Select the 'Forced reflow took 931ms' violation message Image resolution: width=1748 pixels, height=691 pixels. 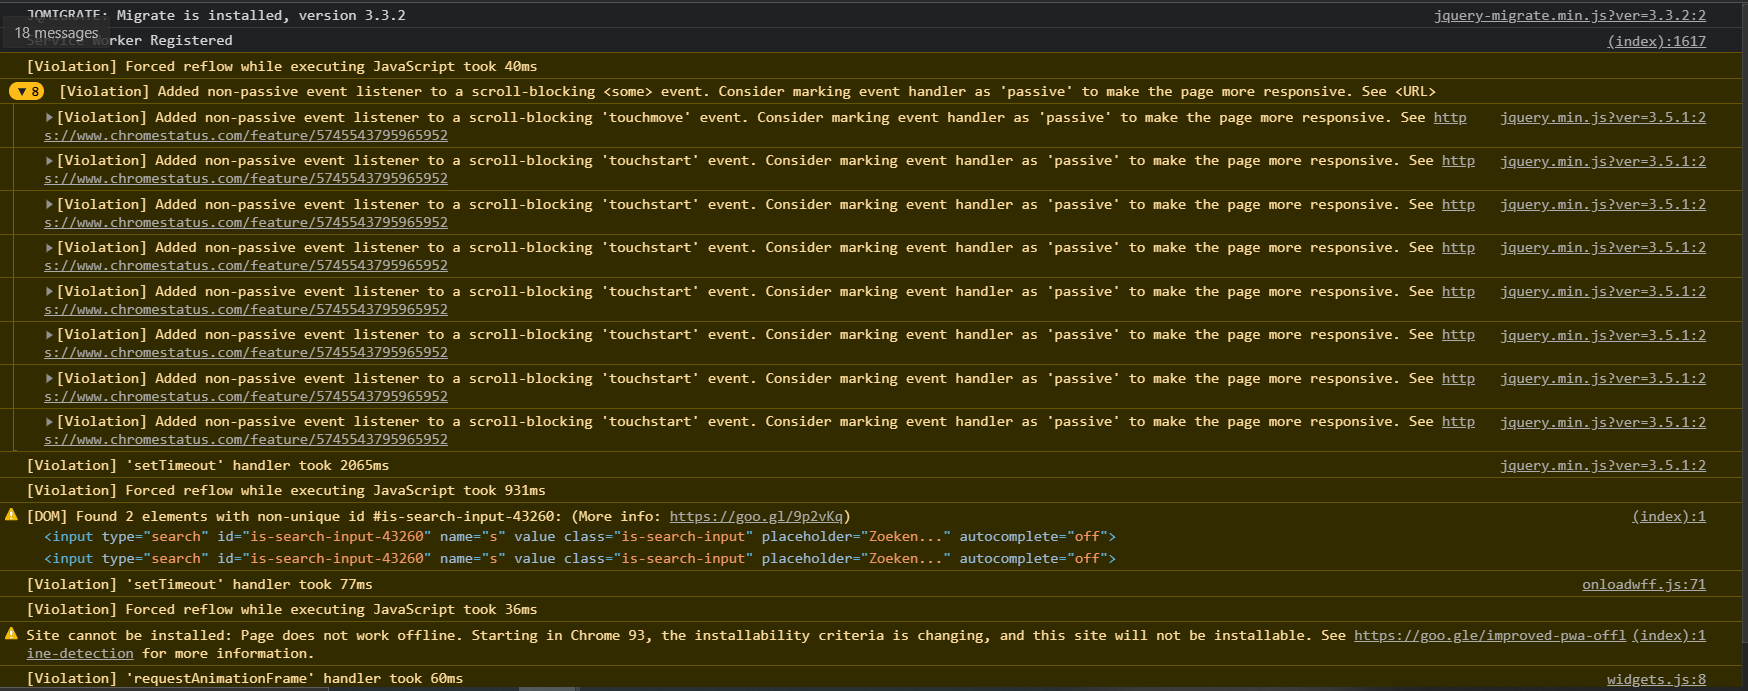tap(286, 490)
